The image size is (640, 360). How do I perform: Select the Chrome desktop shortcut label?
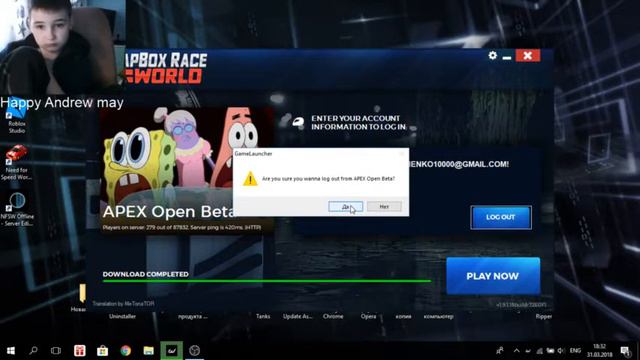click(333, 316)
